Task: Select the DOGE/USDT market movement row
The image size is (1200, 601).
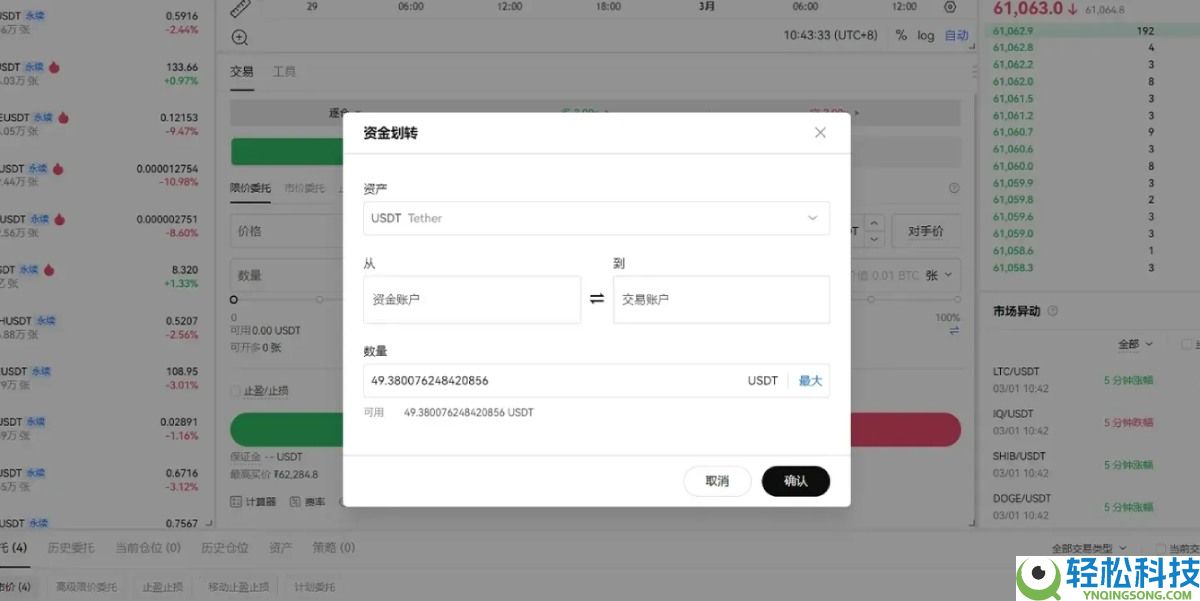Action: 1090,506
